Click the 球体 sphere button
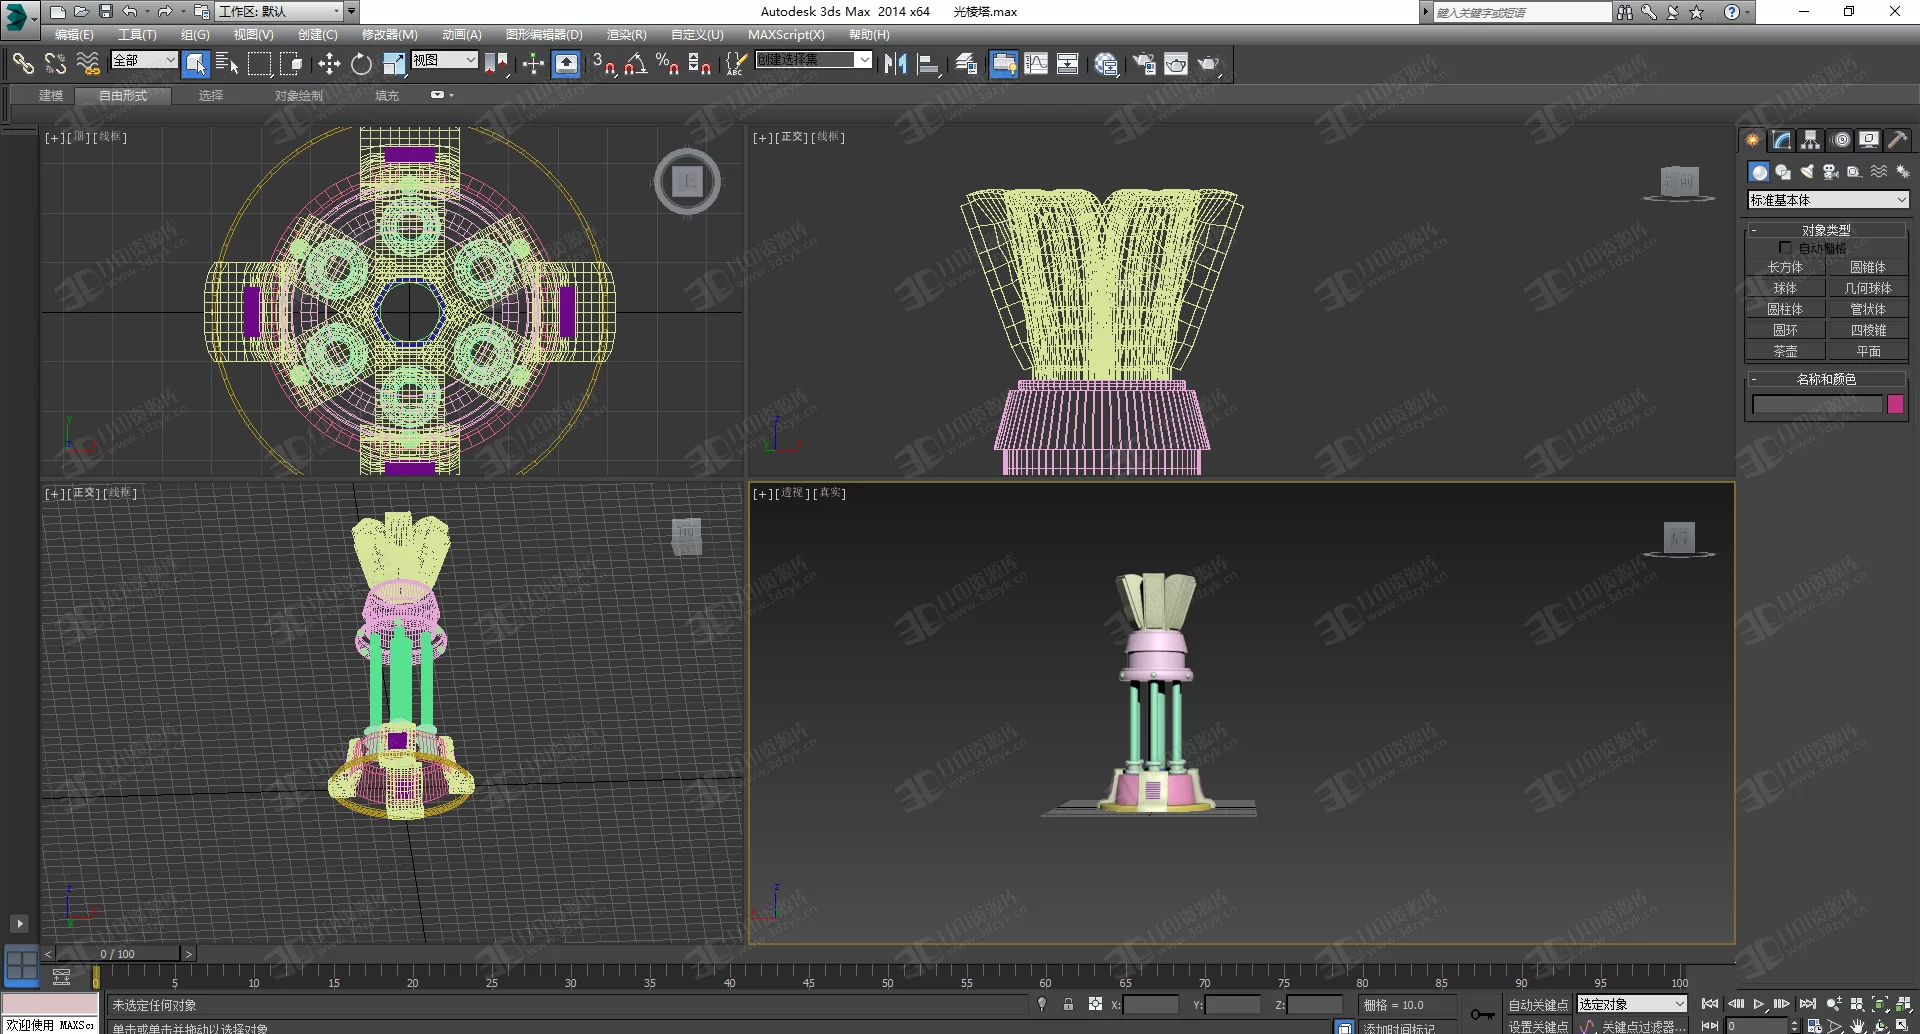The width and height of the screenshot is (1920, 1034). click(x=1785, y=288)
